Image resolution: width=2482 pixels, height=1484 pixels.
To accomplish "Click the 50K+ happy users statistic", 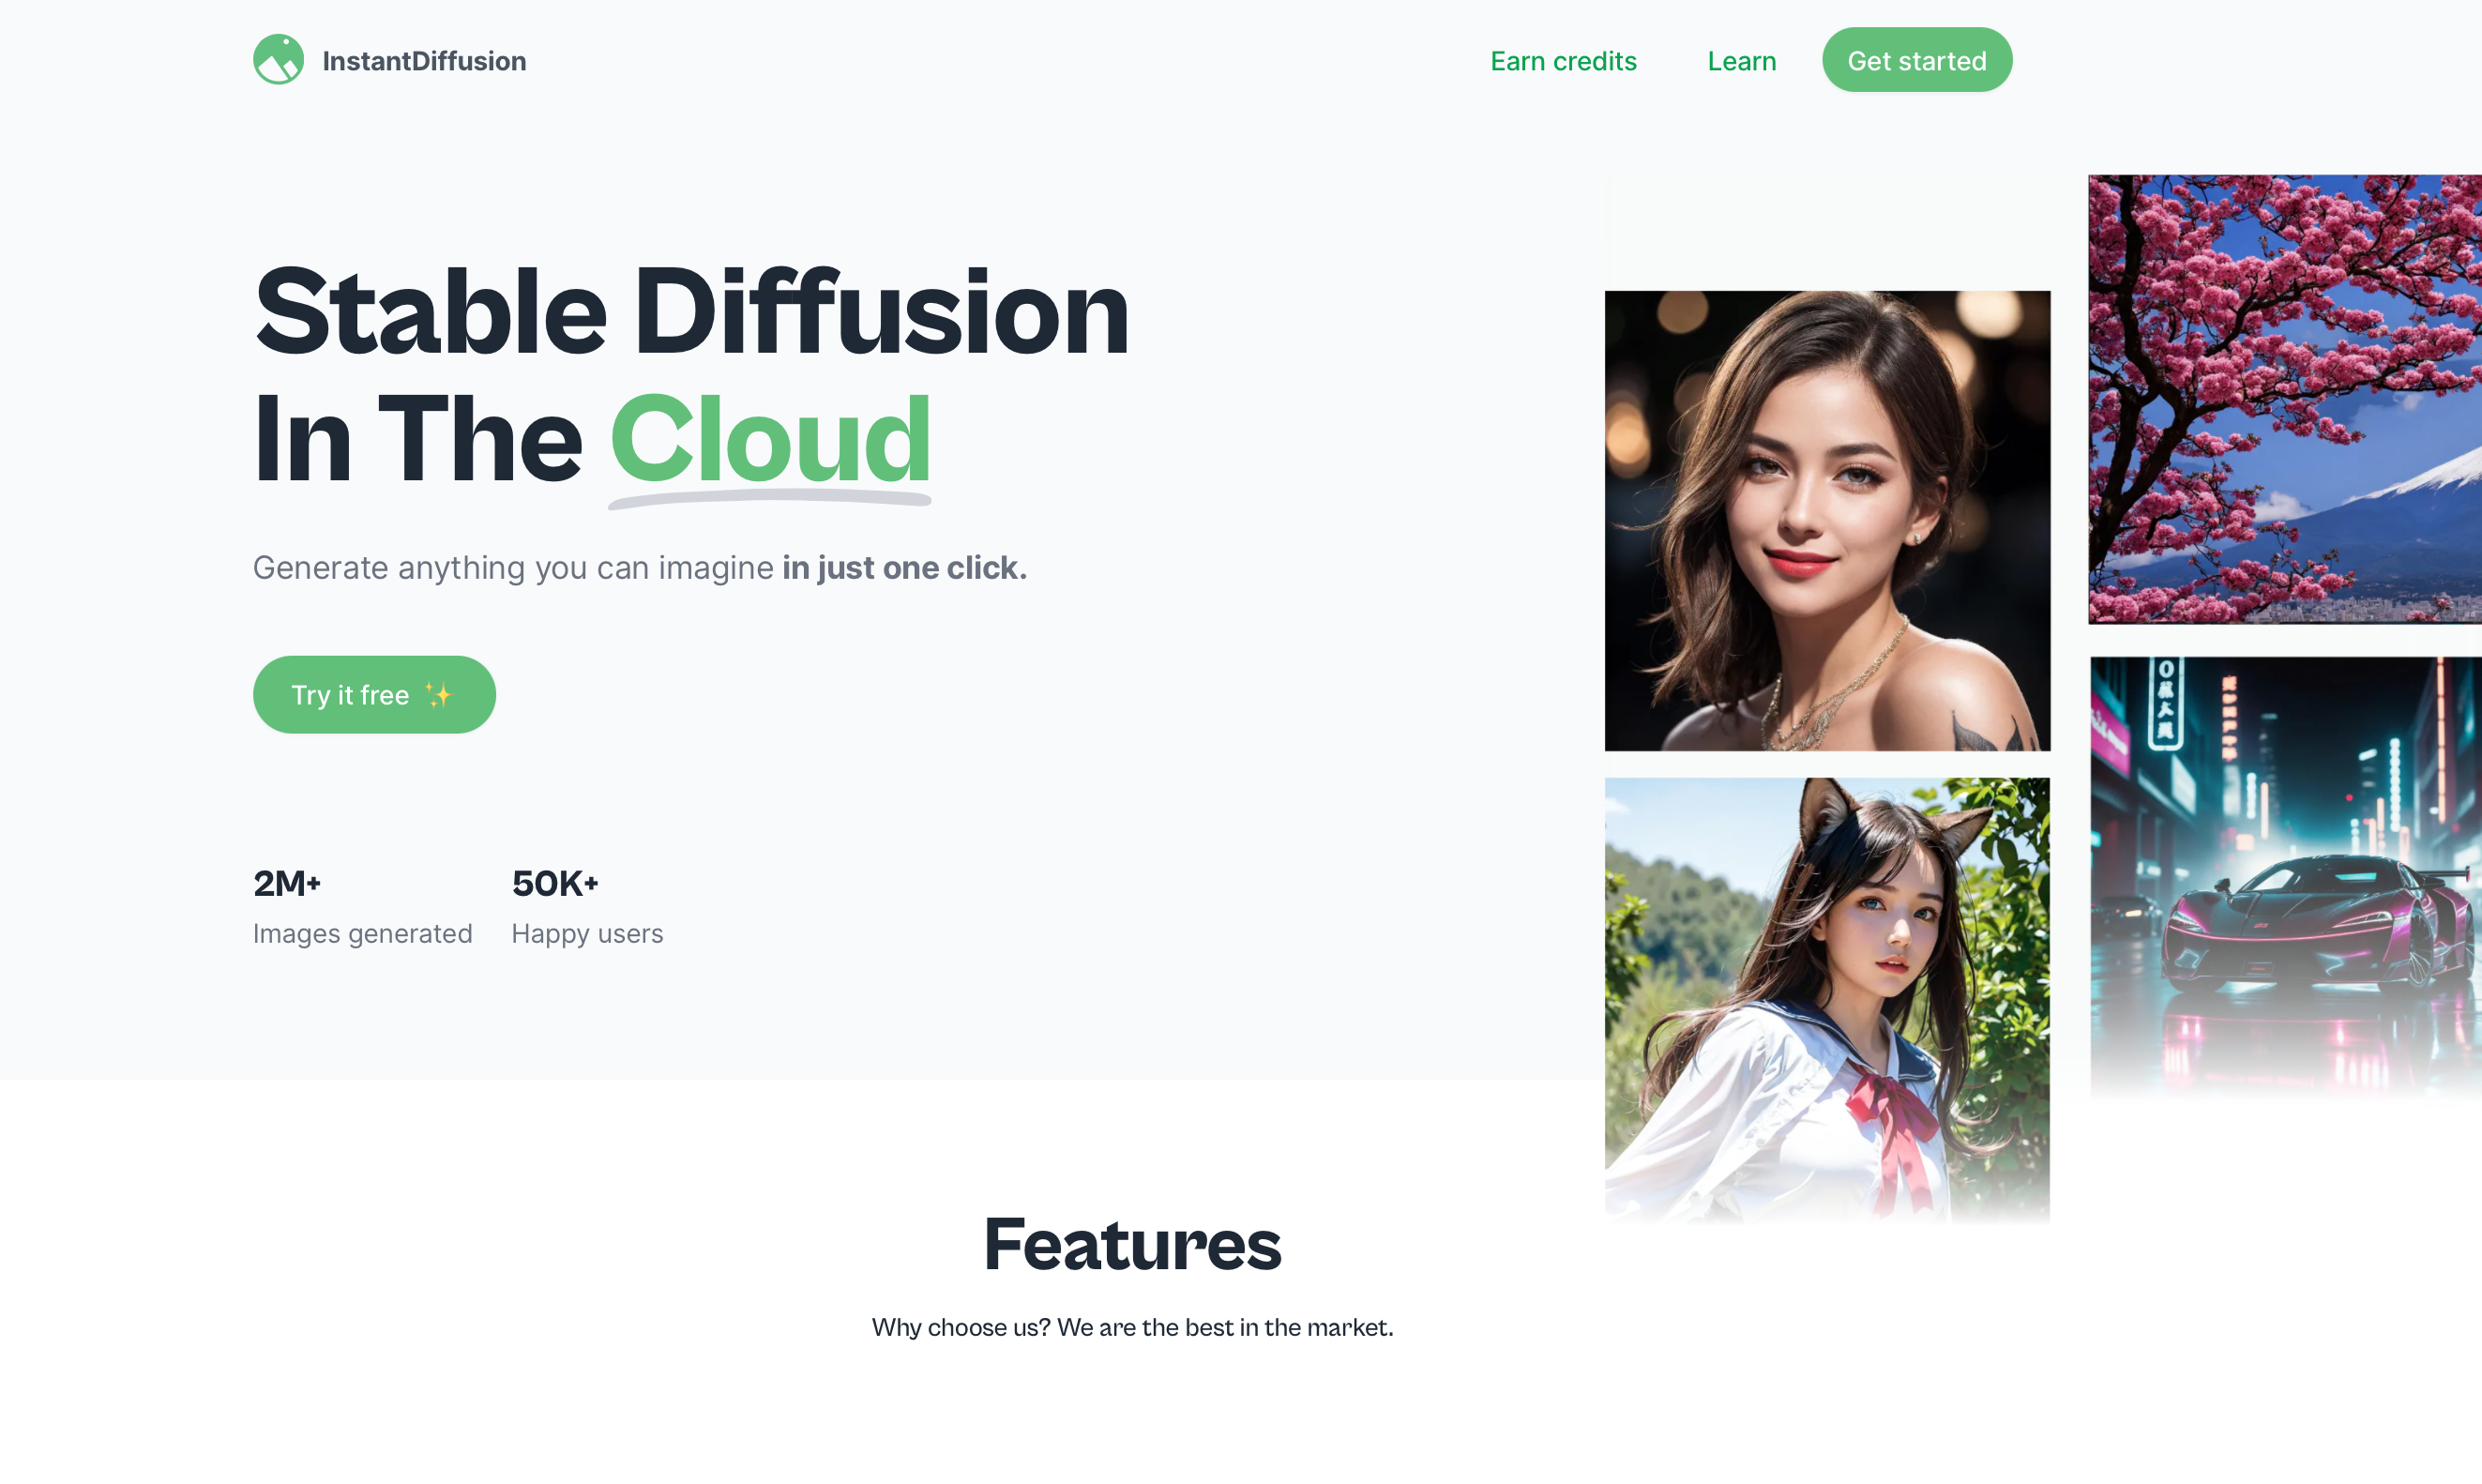I will pyautogui.click(x=555, y=884).
